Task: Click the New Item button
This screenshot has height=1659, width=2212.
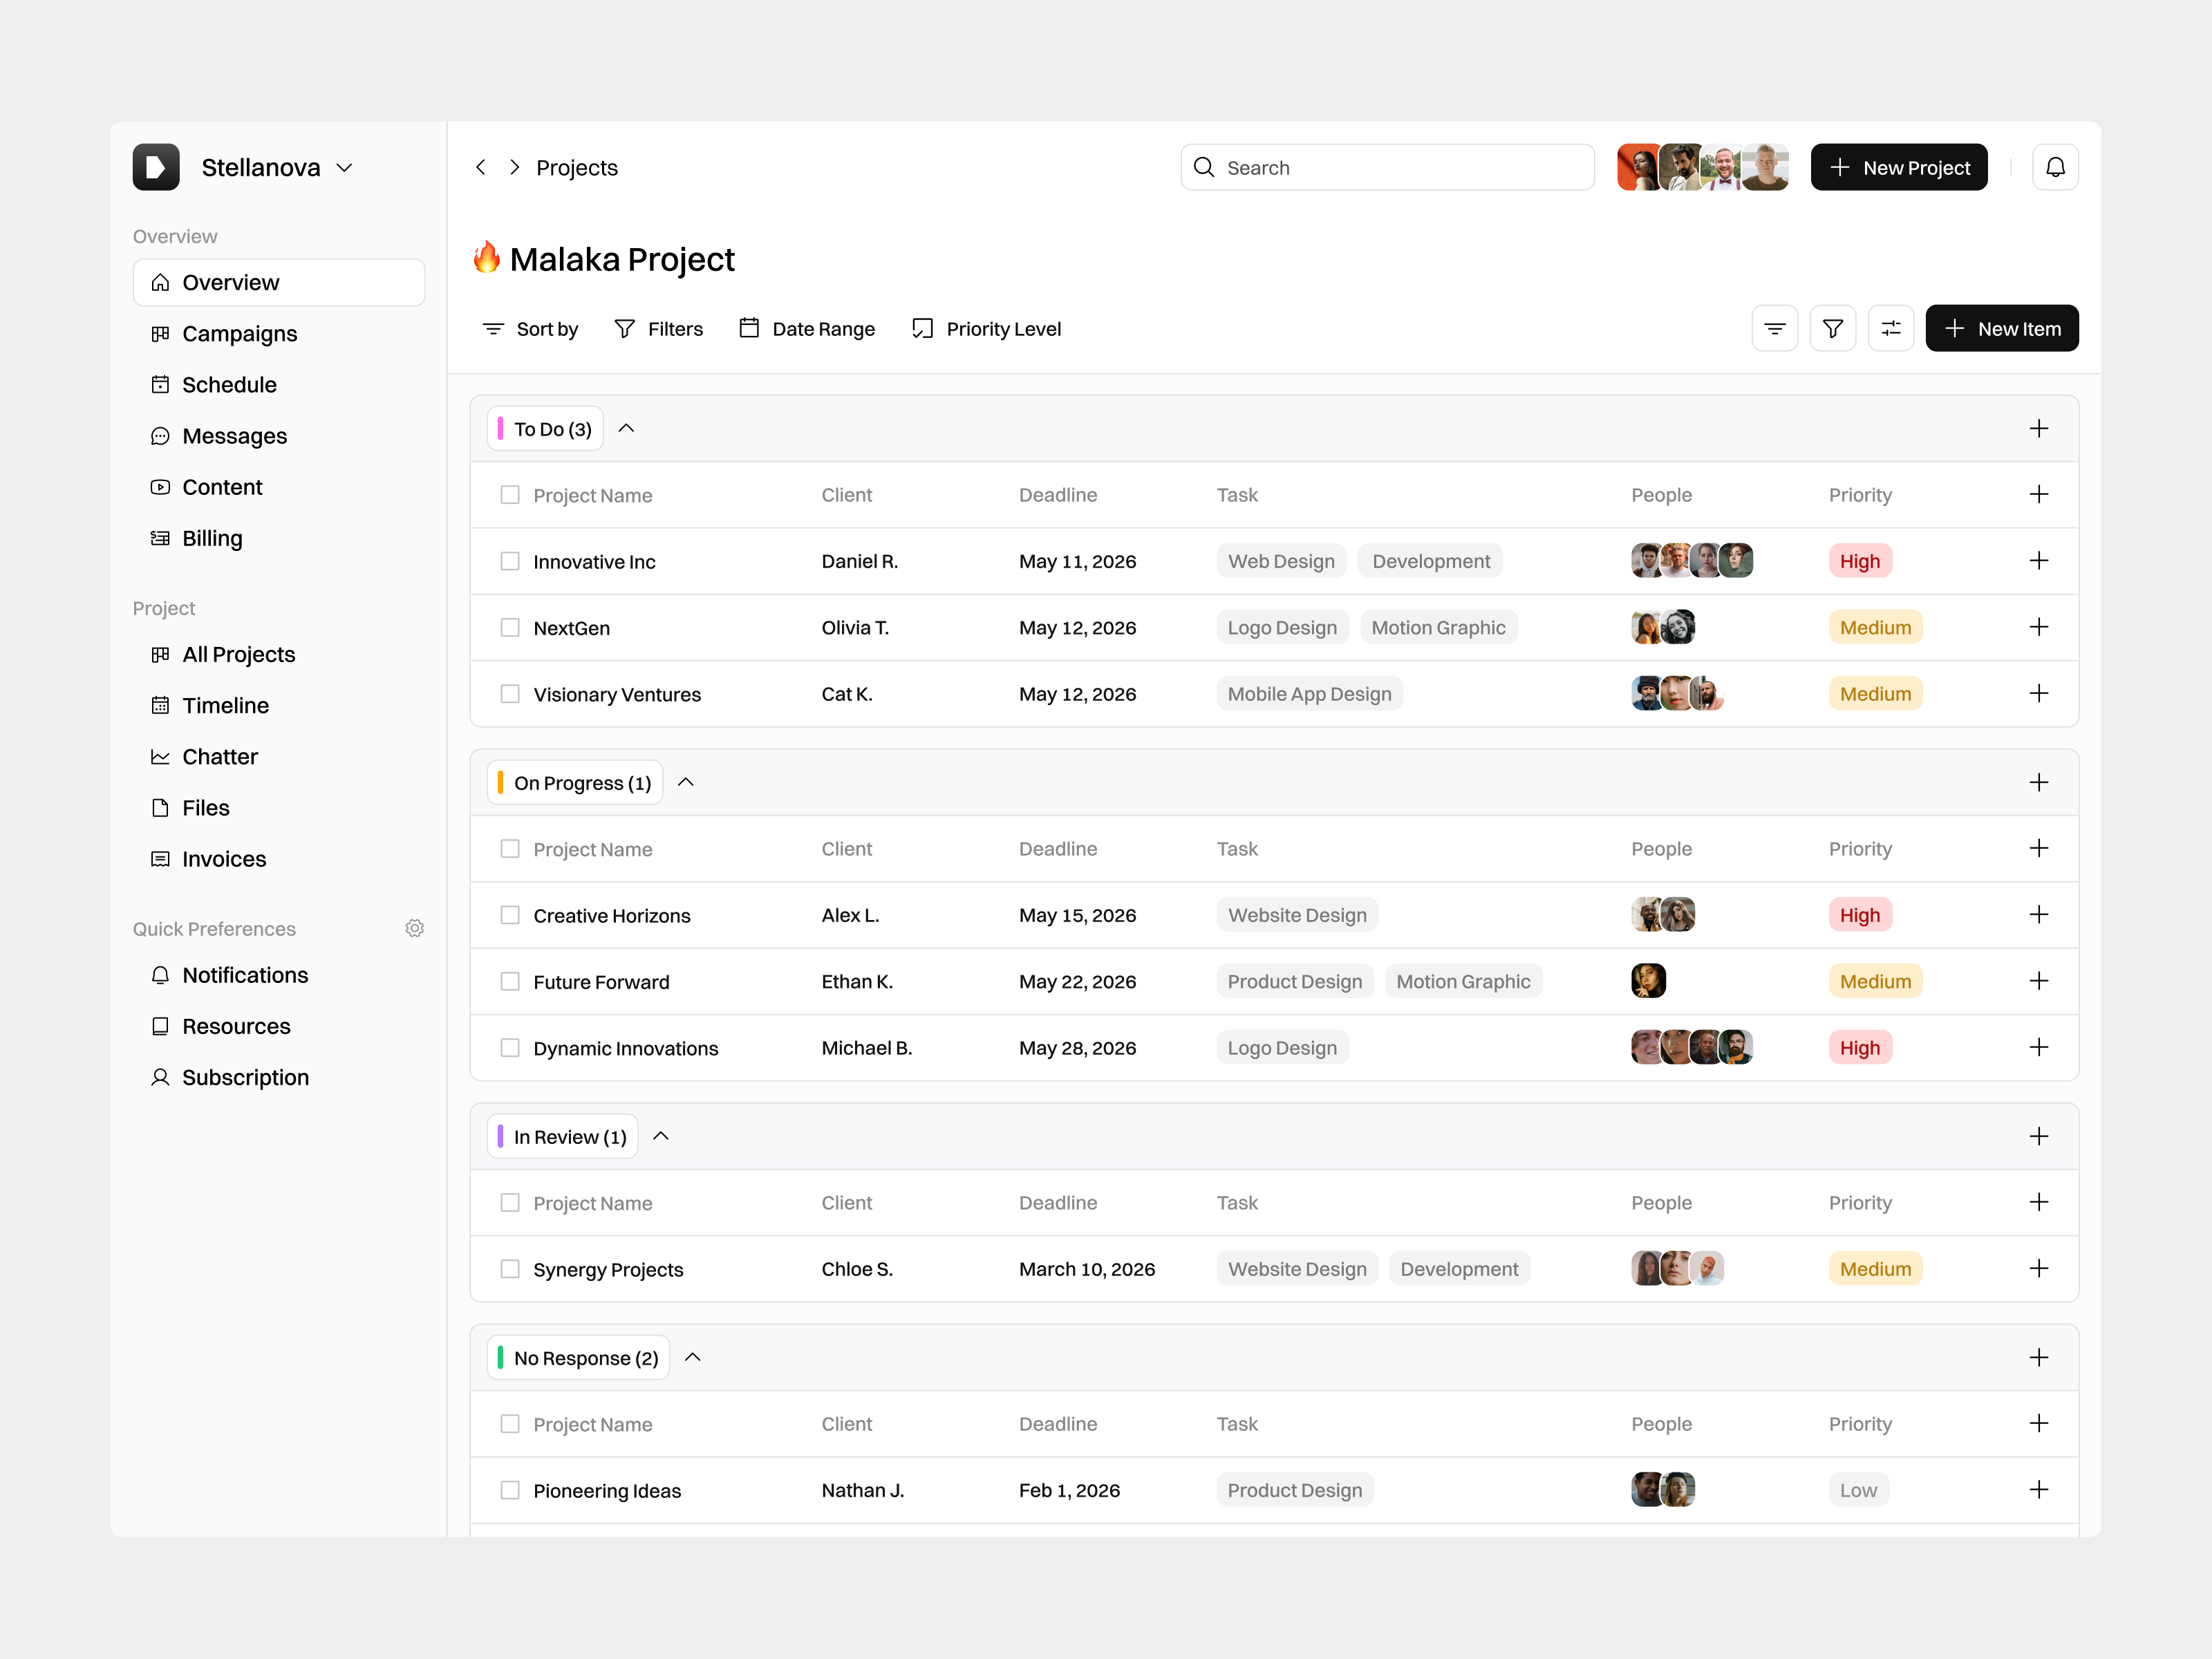Action: 2001,328
